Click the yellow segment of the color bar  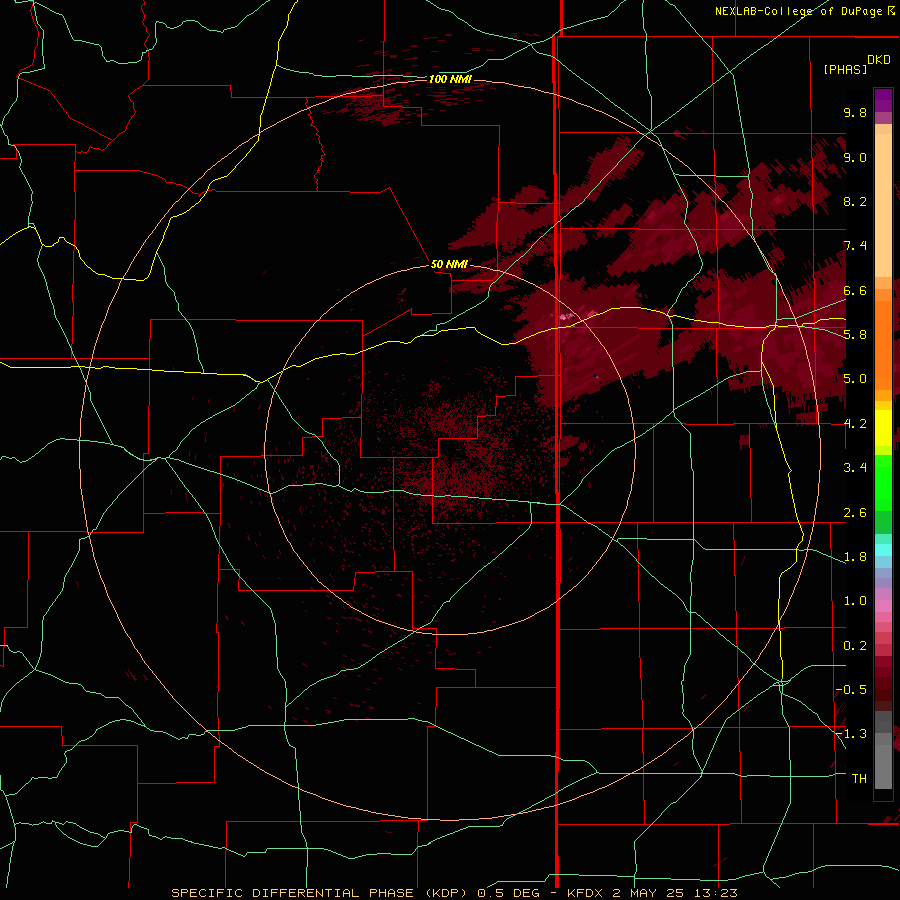883,428
